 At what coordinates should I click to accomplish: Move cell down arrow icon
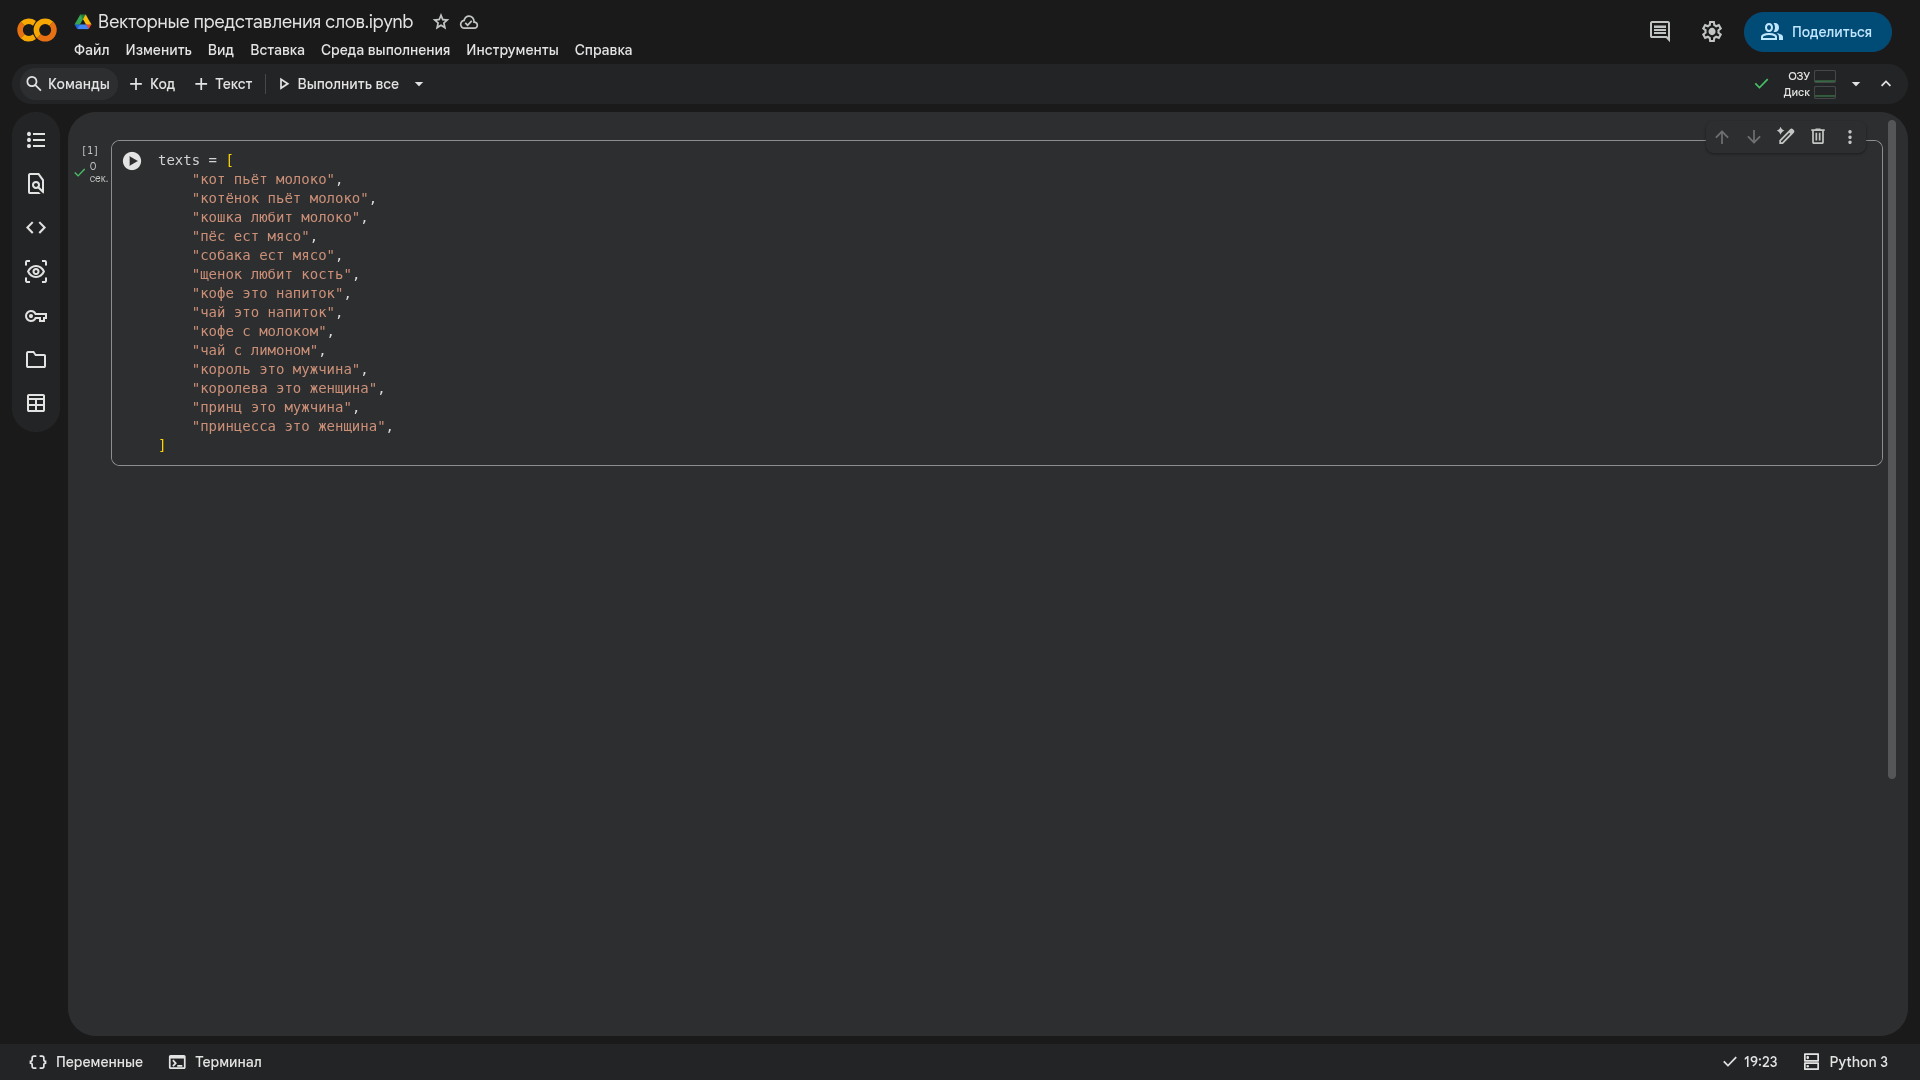(1754, 137)
